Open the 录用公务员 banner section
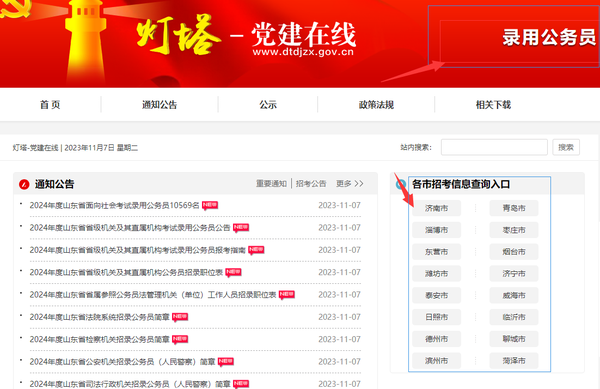The image size is (600, 389). coord(549,37)
